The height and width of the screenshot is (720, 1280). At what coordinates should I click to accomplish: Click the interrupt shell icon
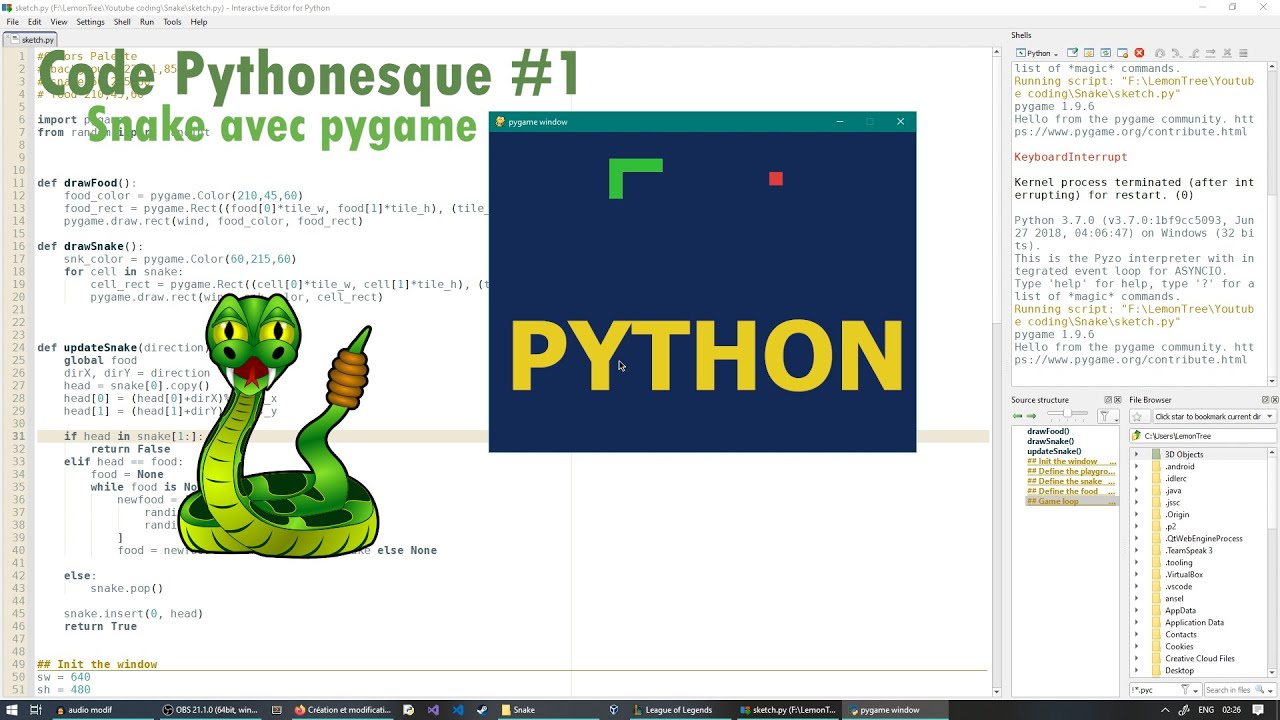pyautogui.click(x=1122, y=53)
